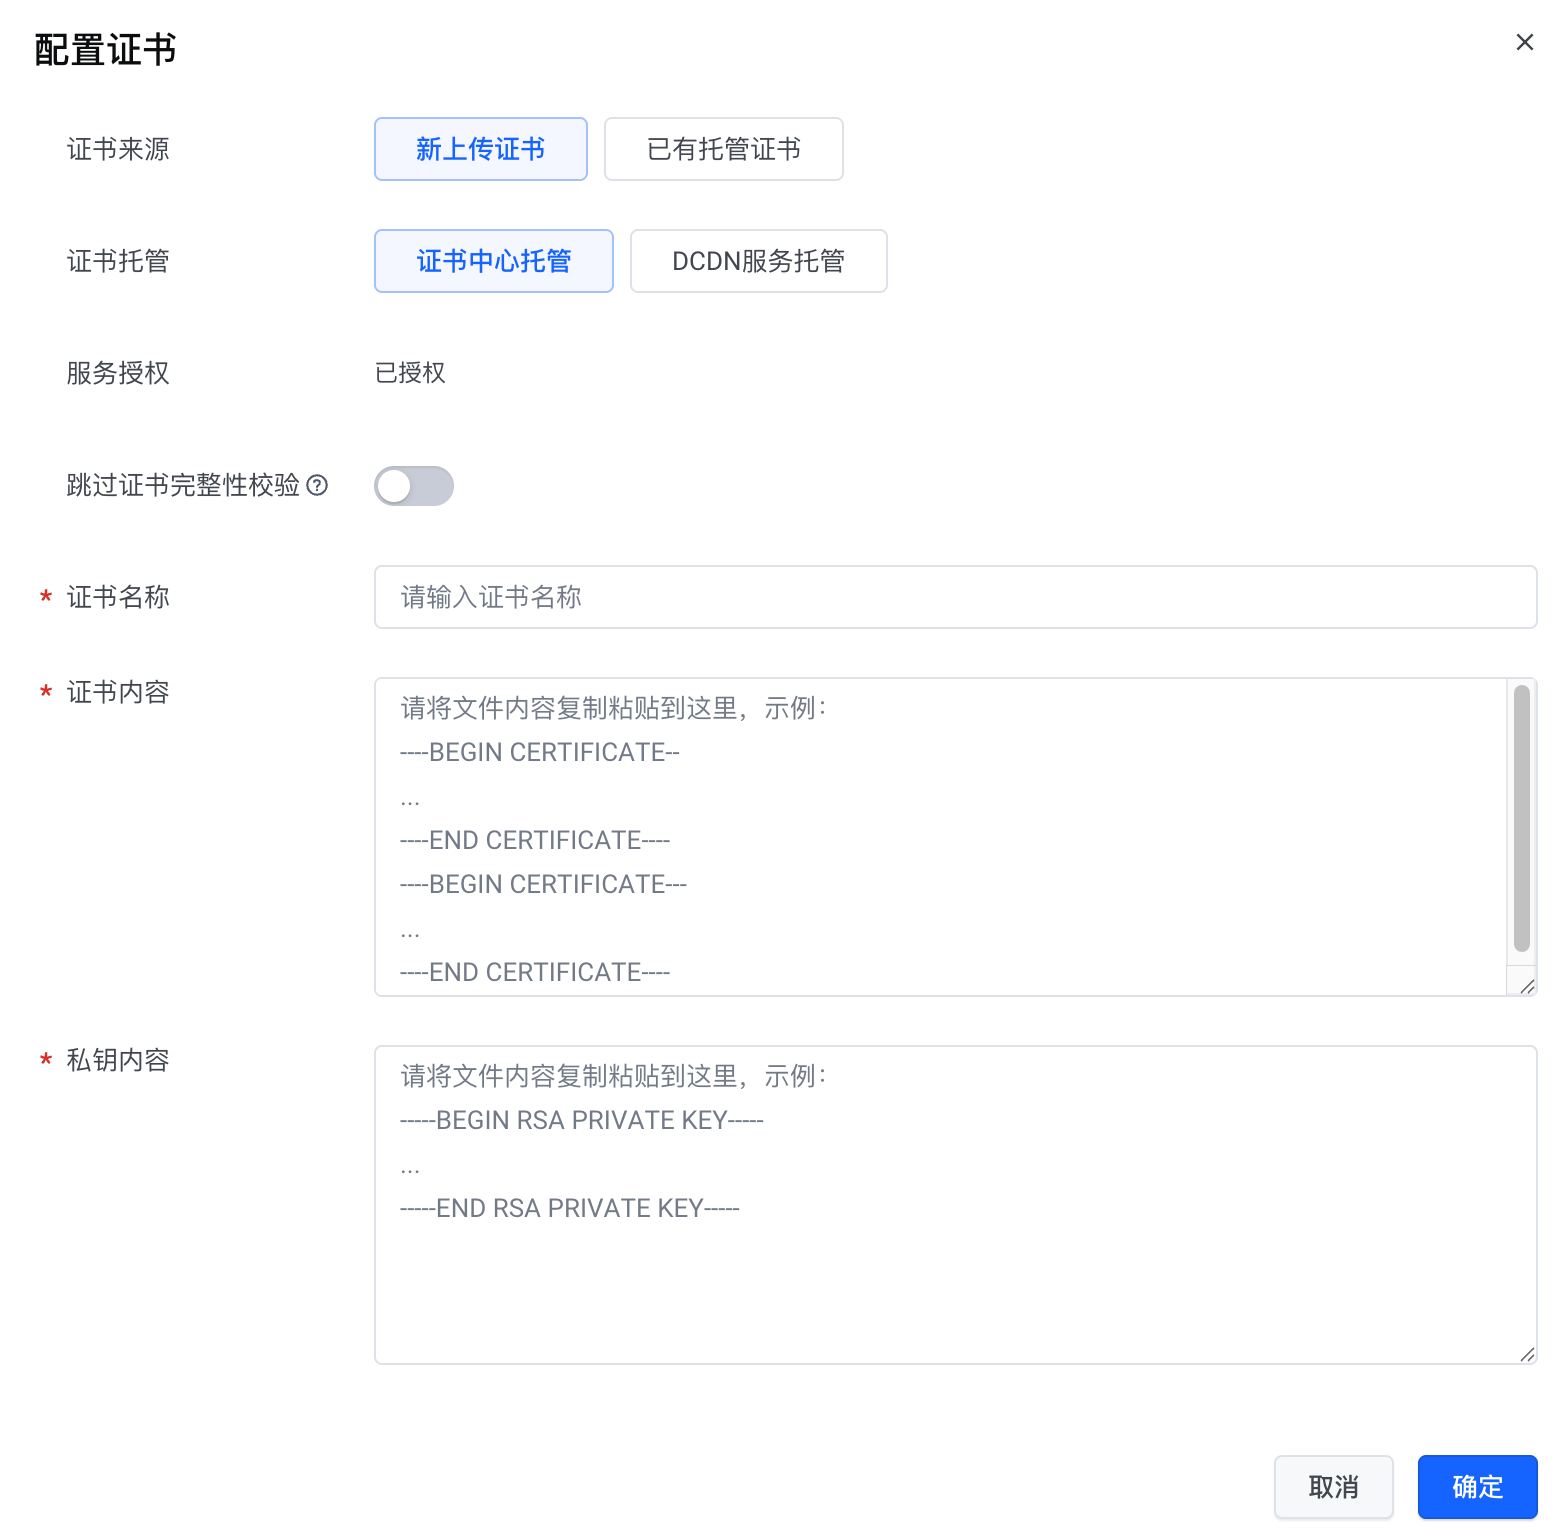
Task: Click the 服务授权 label
Action: point(118,373)
